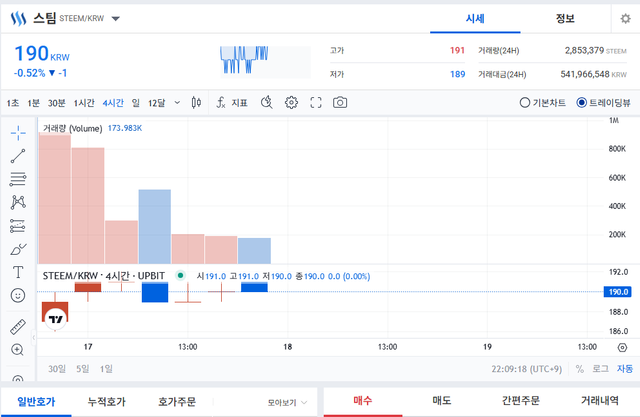Open the Fibonacci retracement tool
Image resolution: width=640 pixels, height=417 pixels.
coord(18,179)
